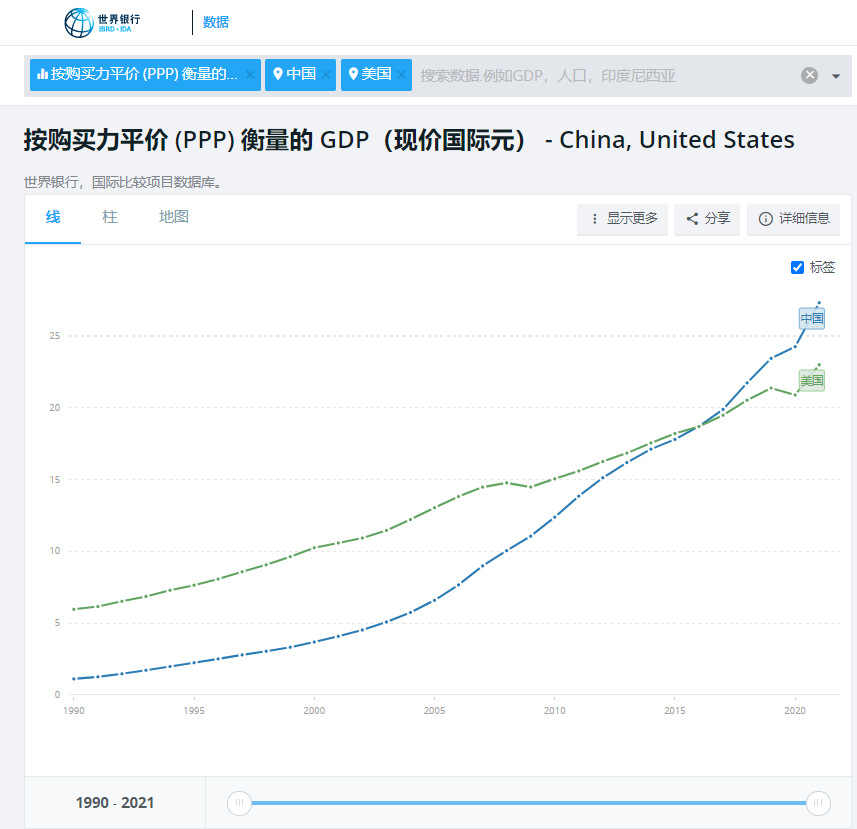
Task: Remove the 美国 country tag
Action: pos(401,75)
